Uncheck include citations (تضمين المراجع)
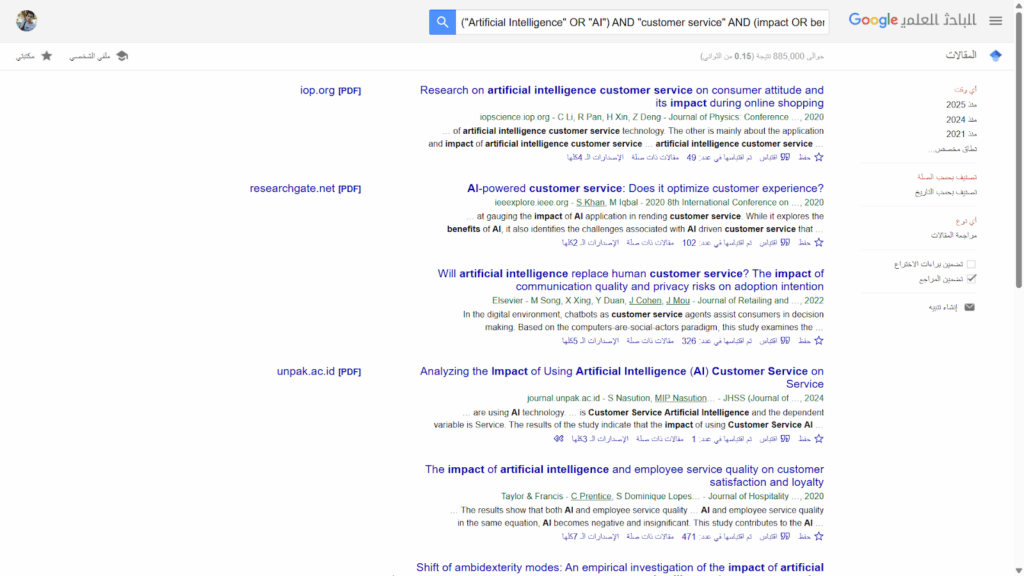This screenshot has height=576, width=1024. pos(971,279)
